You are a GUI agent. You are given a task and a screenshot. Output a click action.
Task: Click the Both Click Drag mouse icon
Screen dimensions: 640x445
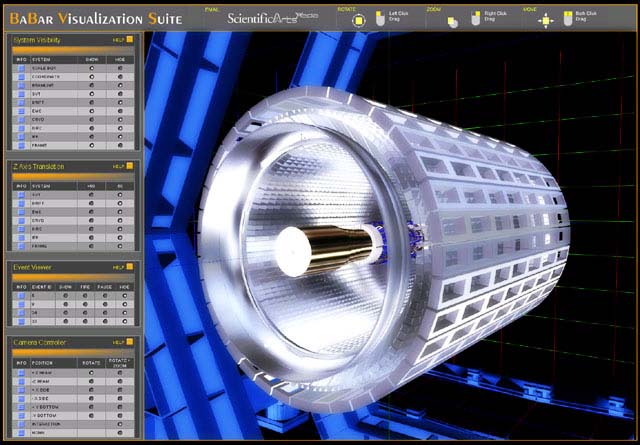point(568,18)
